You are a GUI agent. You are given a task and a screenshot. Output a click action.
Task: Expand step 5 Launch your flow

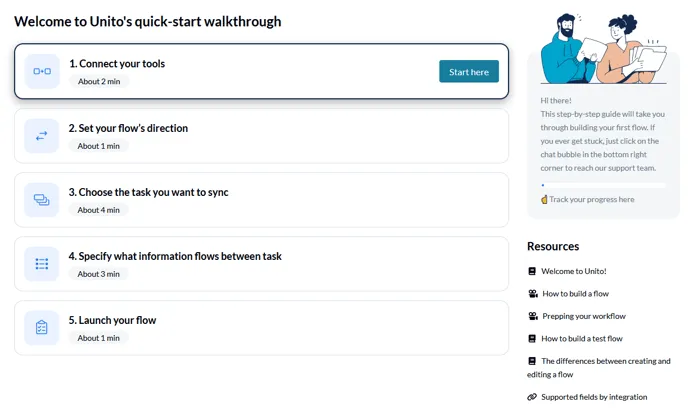(260, 328)
